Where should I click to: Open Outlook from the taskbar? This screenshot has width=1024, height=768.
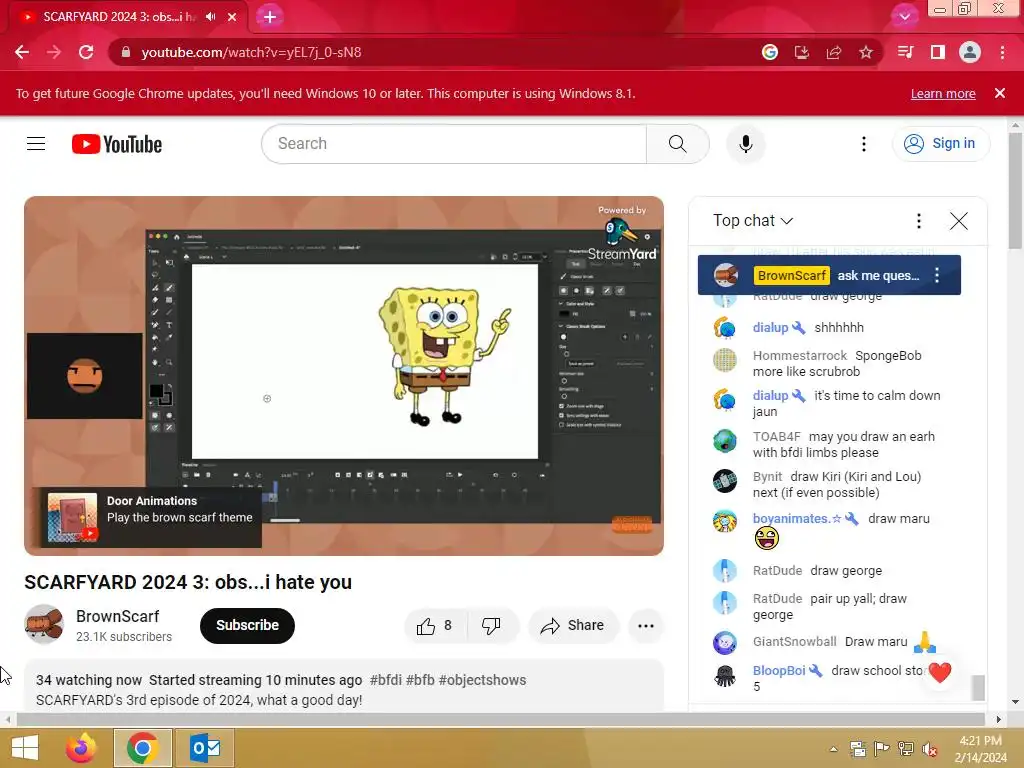click(205, 748)
